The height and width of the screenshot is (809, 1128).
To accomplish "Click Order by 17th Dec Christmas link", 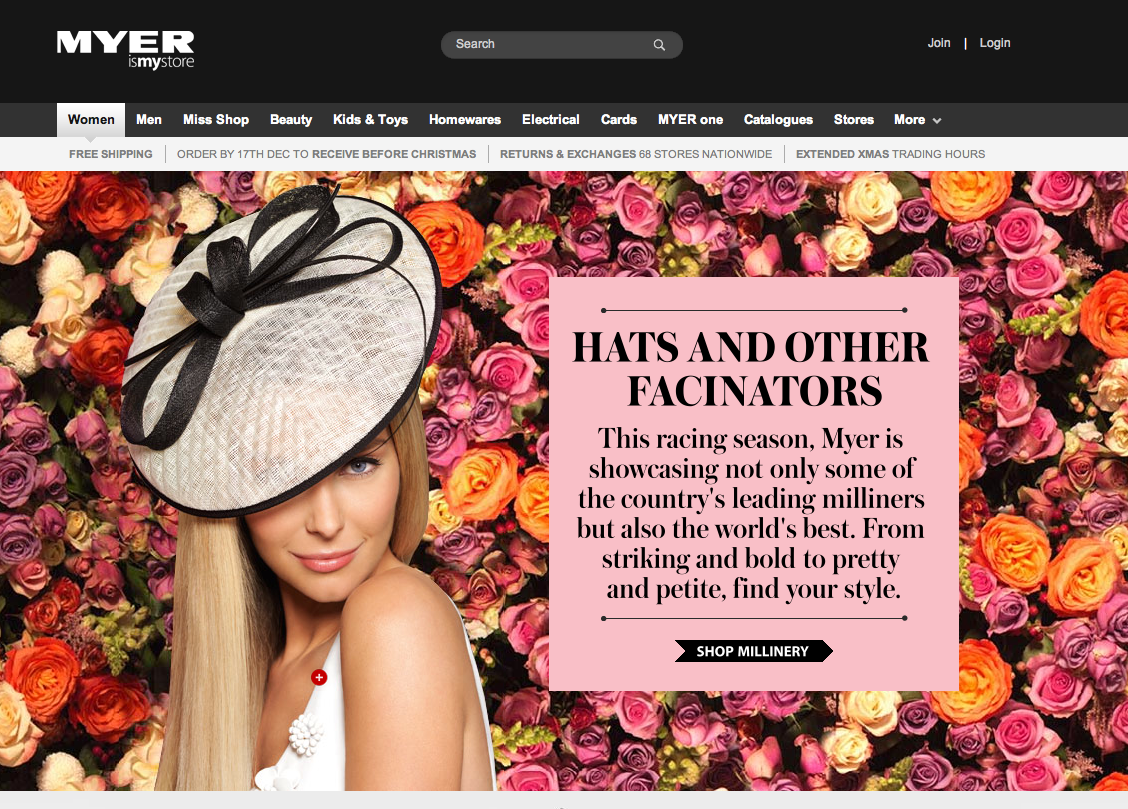I will click(327, 154).
